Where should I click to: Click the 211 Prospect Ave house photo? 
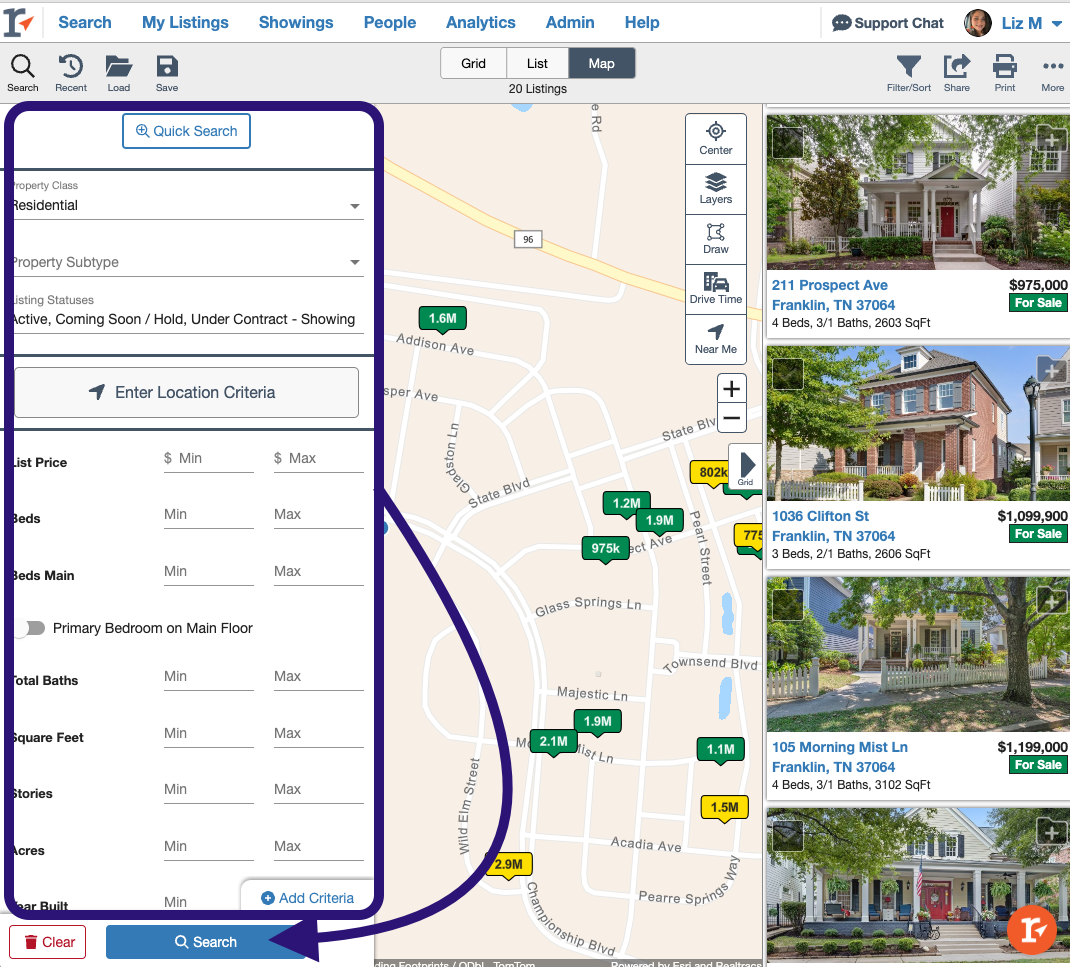coord(918,192)
